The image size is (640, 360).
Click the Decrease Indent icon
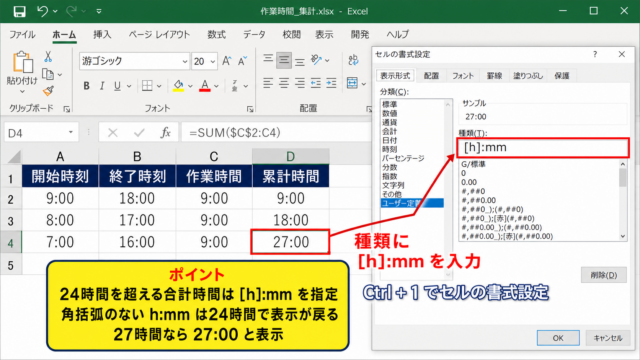316,83
